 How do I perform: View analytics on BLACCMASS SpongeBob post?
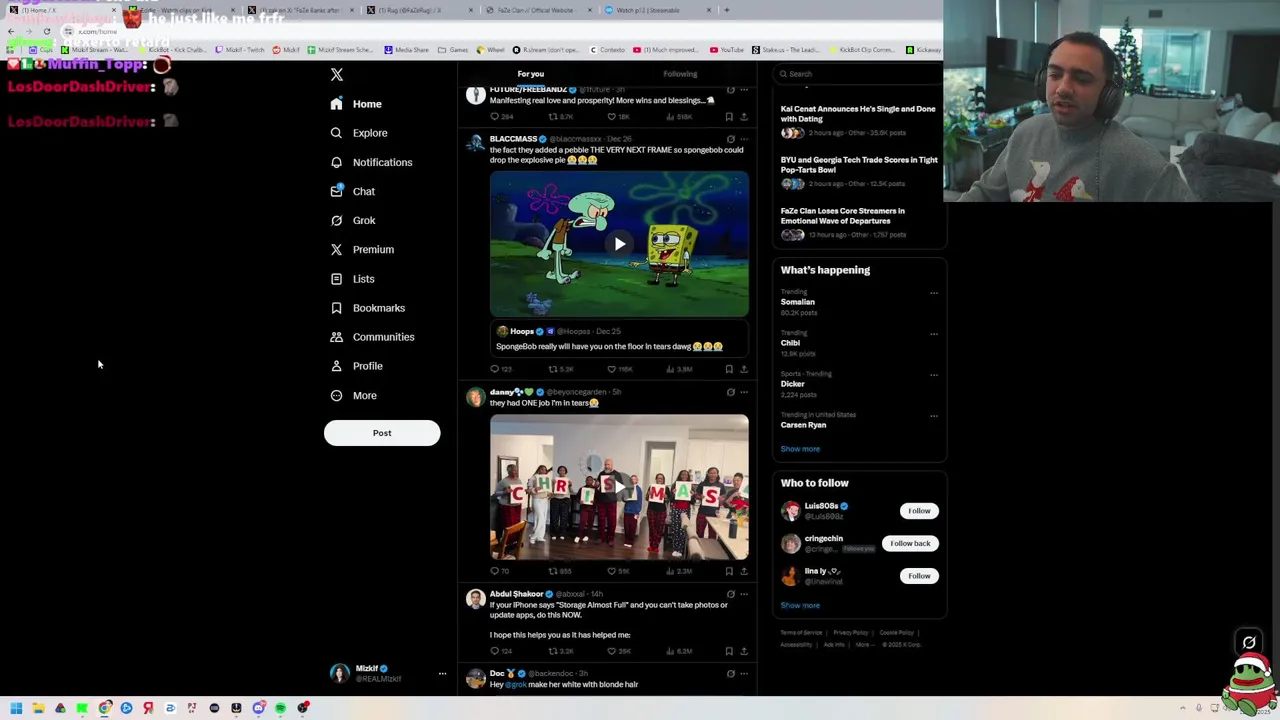pyautogui.click(x=679, y=369)
